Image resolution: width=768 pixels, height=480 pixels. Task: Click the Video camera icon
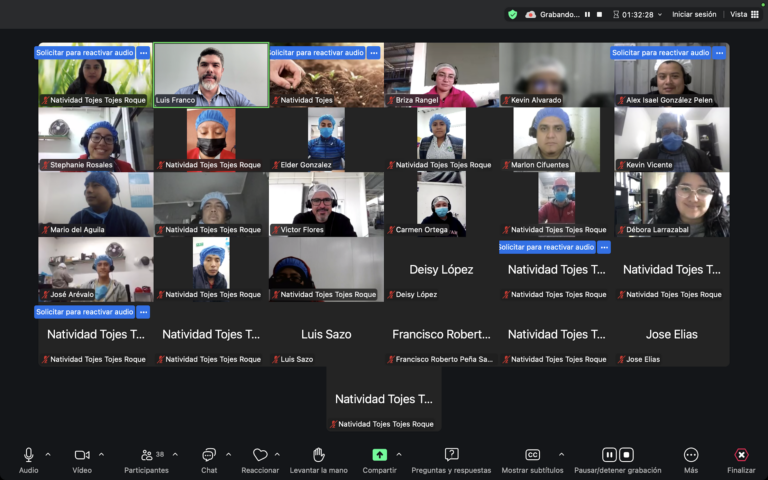click(x=82, y=455)
